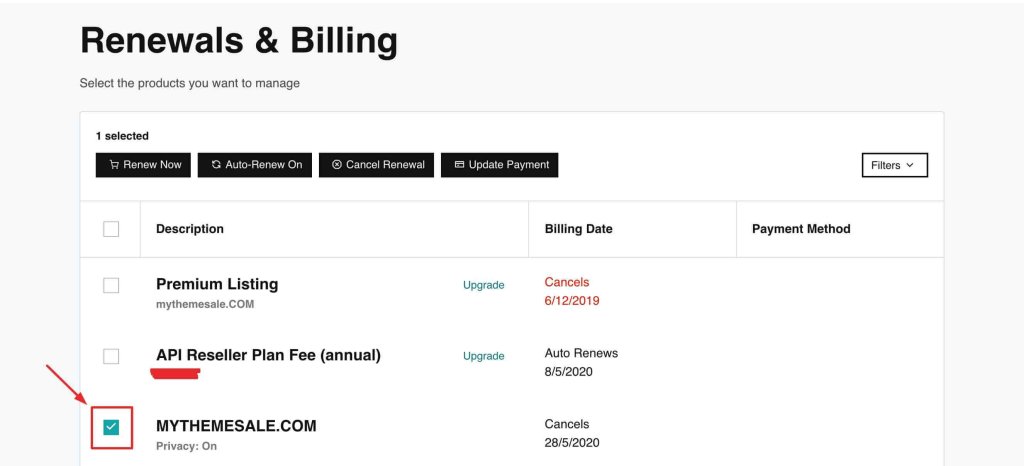
Task: Click Upgrade link for API Reseller Plan
Action: 483,356
